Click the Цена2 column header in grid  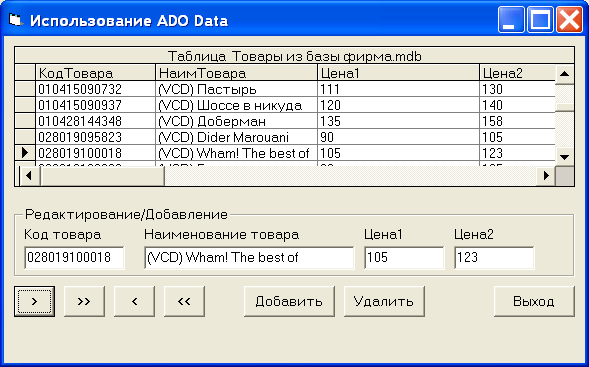(517, 72)
